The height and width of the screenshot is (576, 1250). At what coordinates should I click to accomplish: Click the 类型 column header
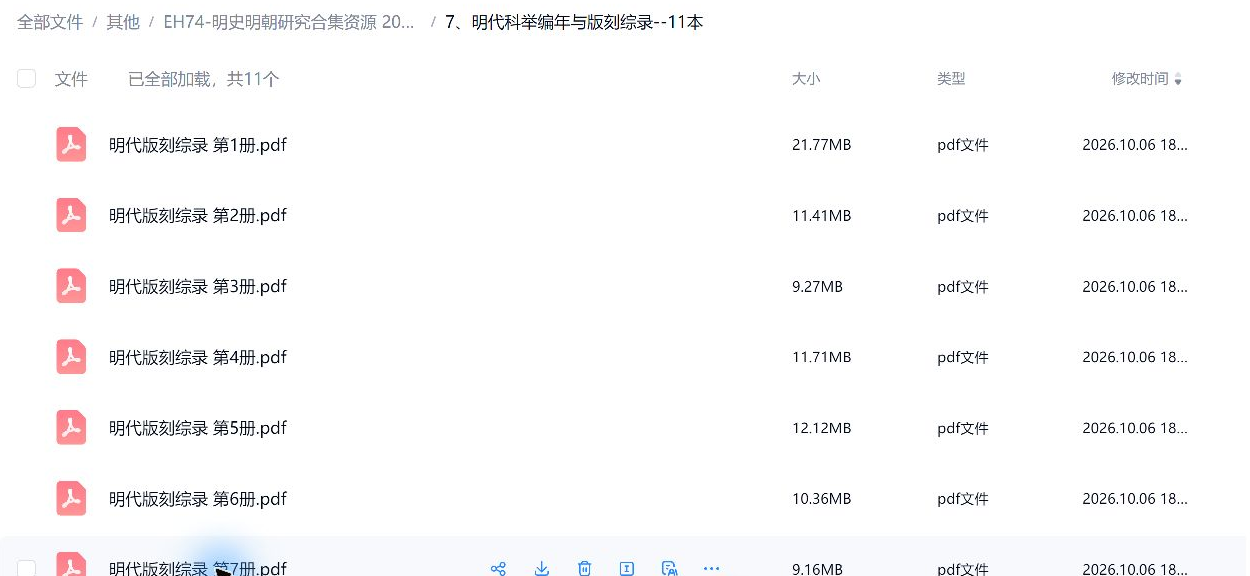(x=951, y=79)
